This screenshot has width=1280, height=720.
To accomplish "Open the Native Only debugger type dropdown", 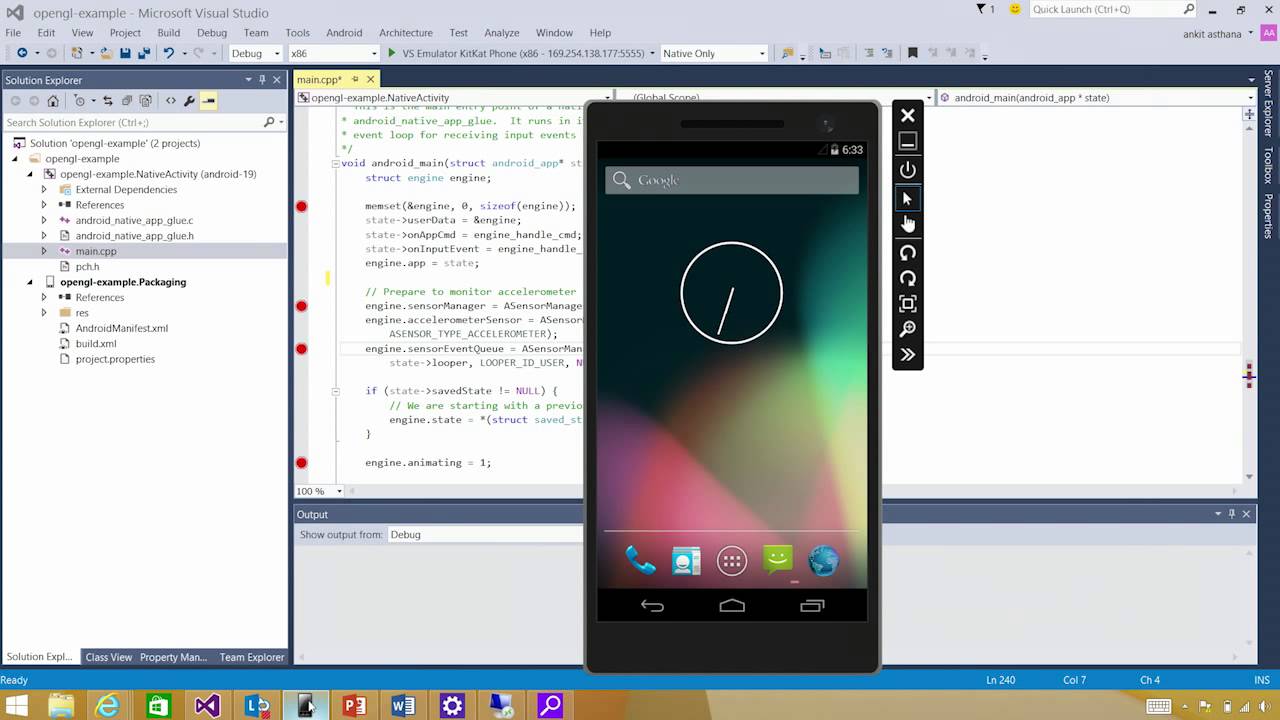I will click(714, 53).
